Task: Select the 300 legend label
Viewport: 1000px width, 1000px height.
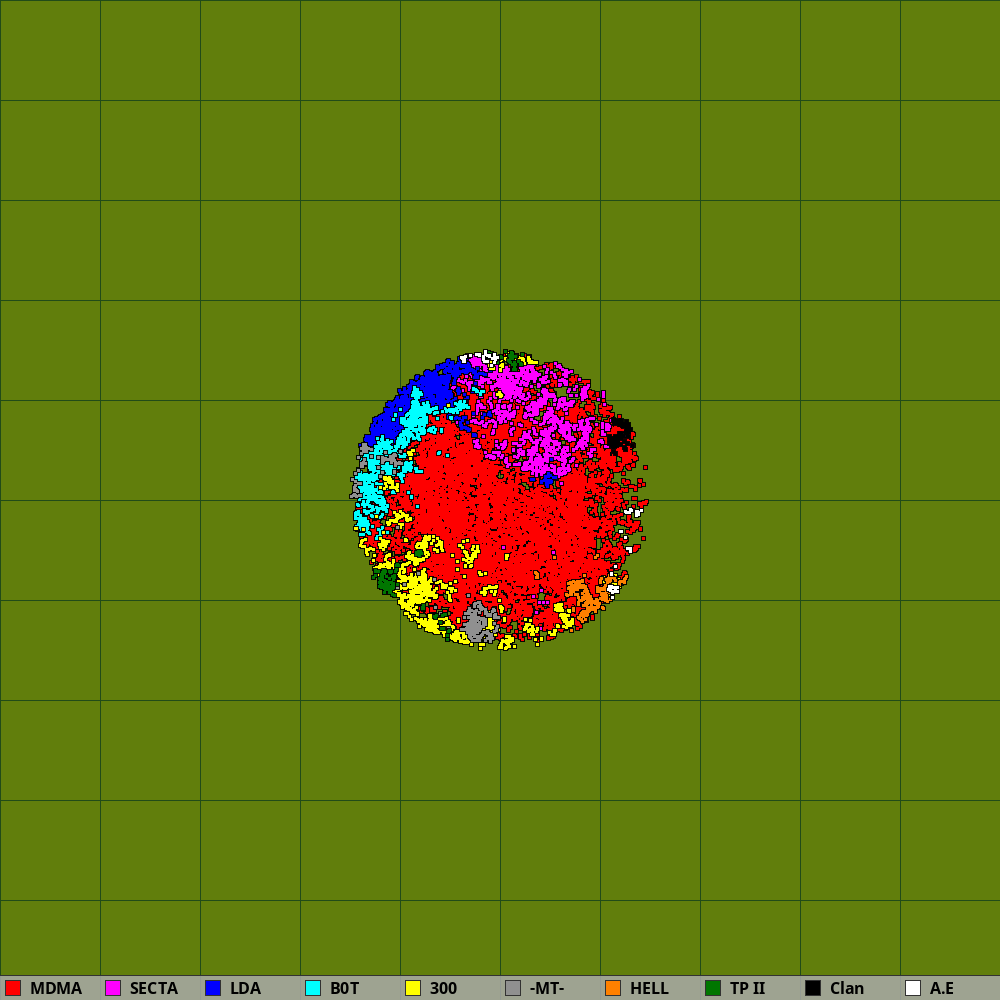Action: coord(443,989)
